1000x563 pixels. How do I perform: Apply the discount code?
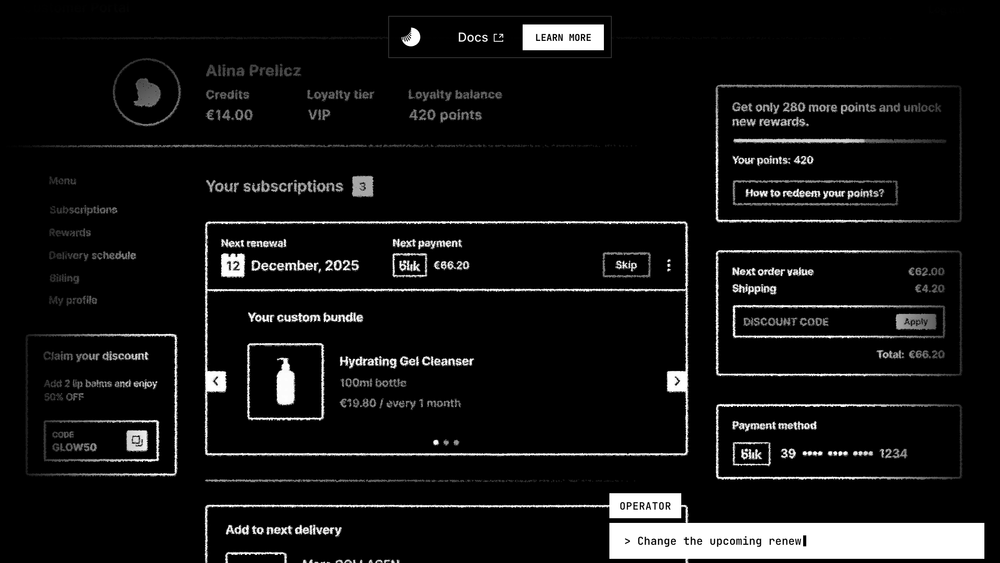tap(916, 322)
